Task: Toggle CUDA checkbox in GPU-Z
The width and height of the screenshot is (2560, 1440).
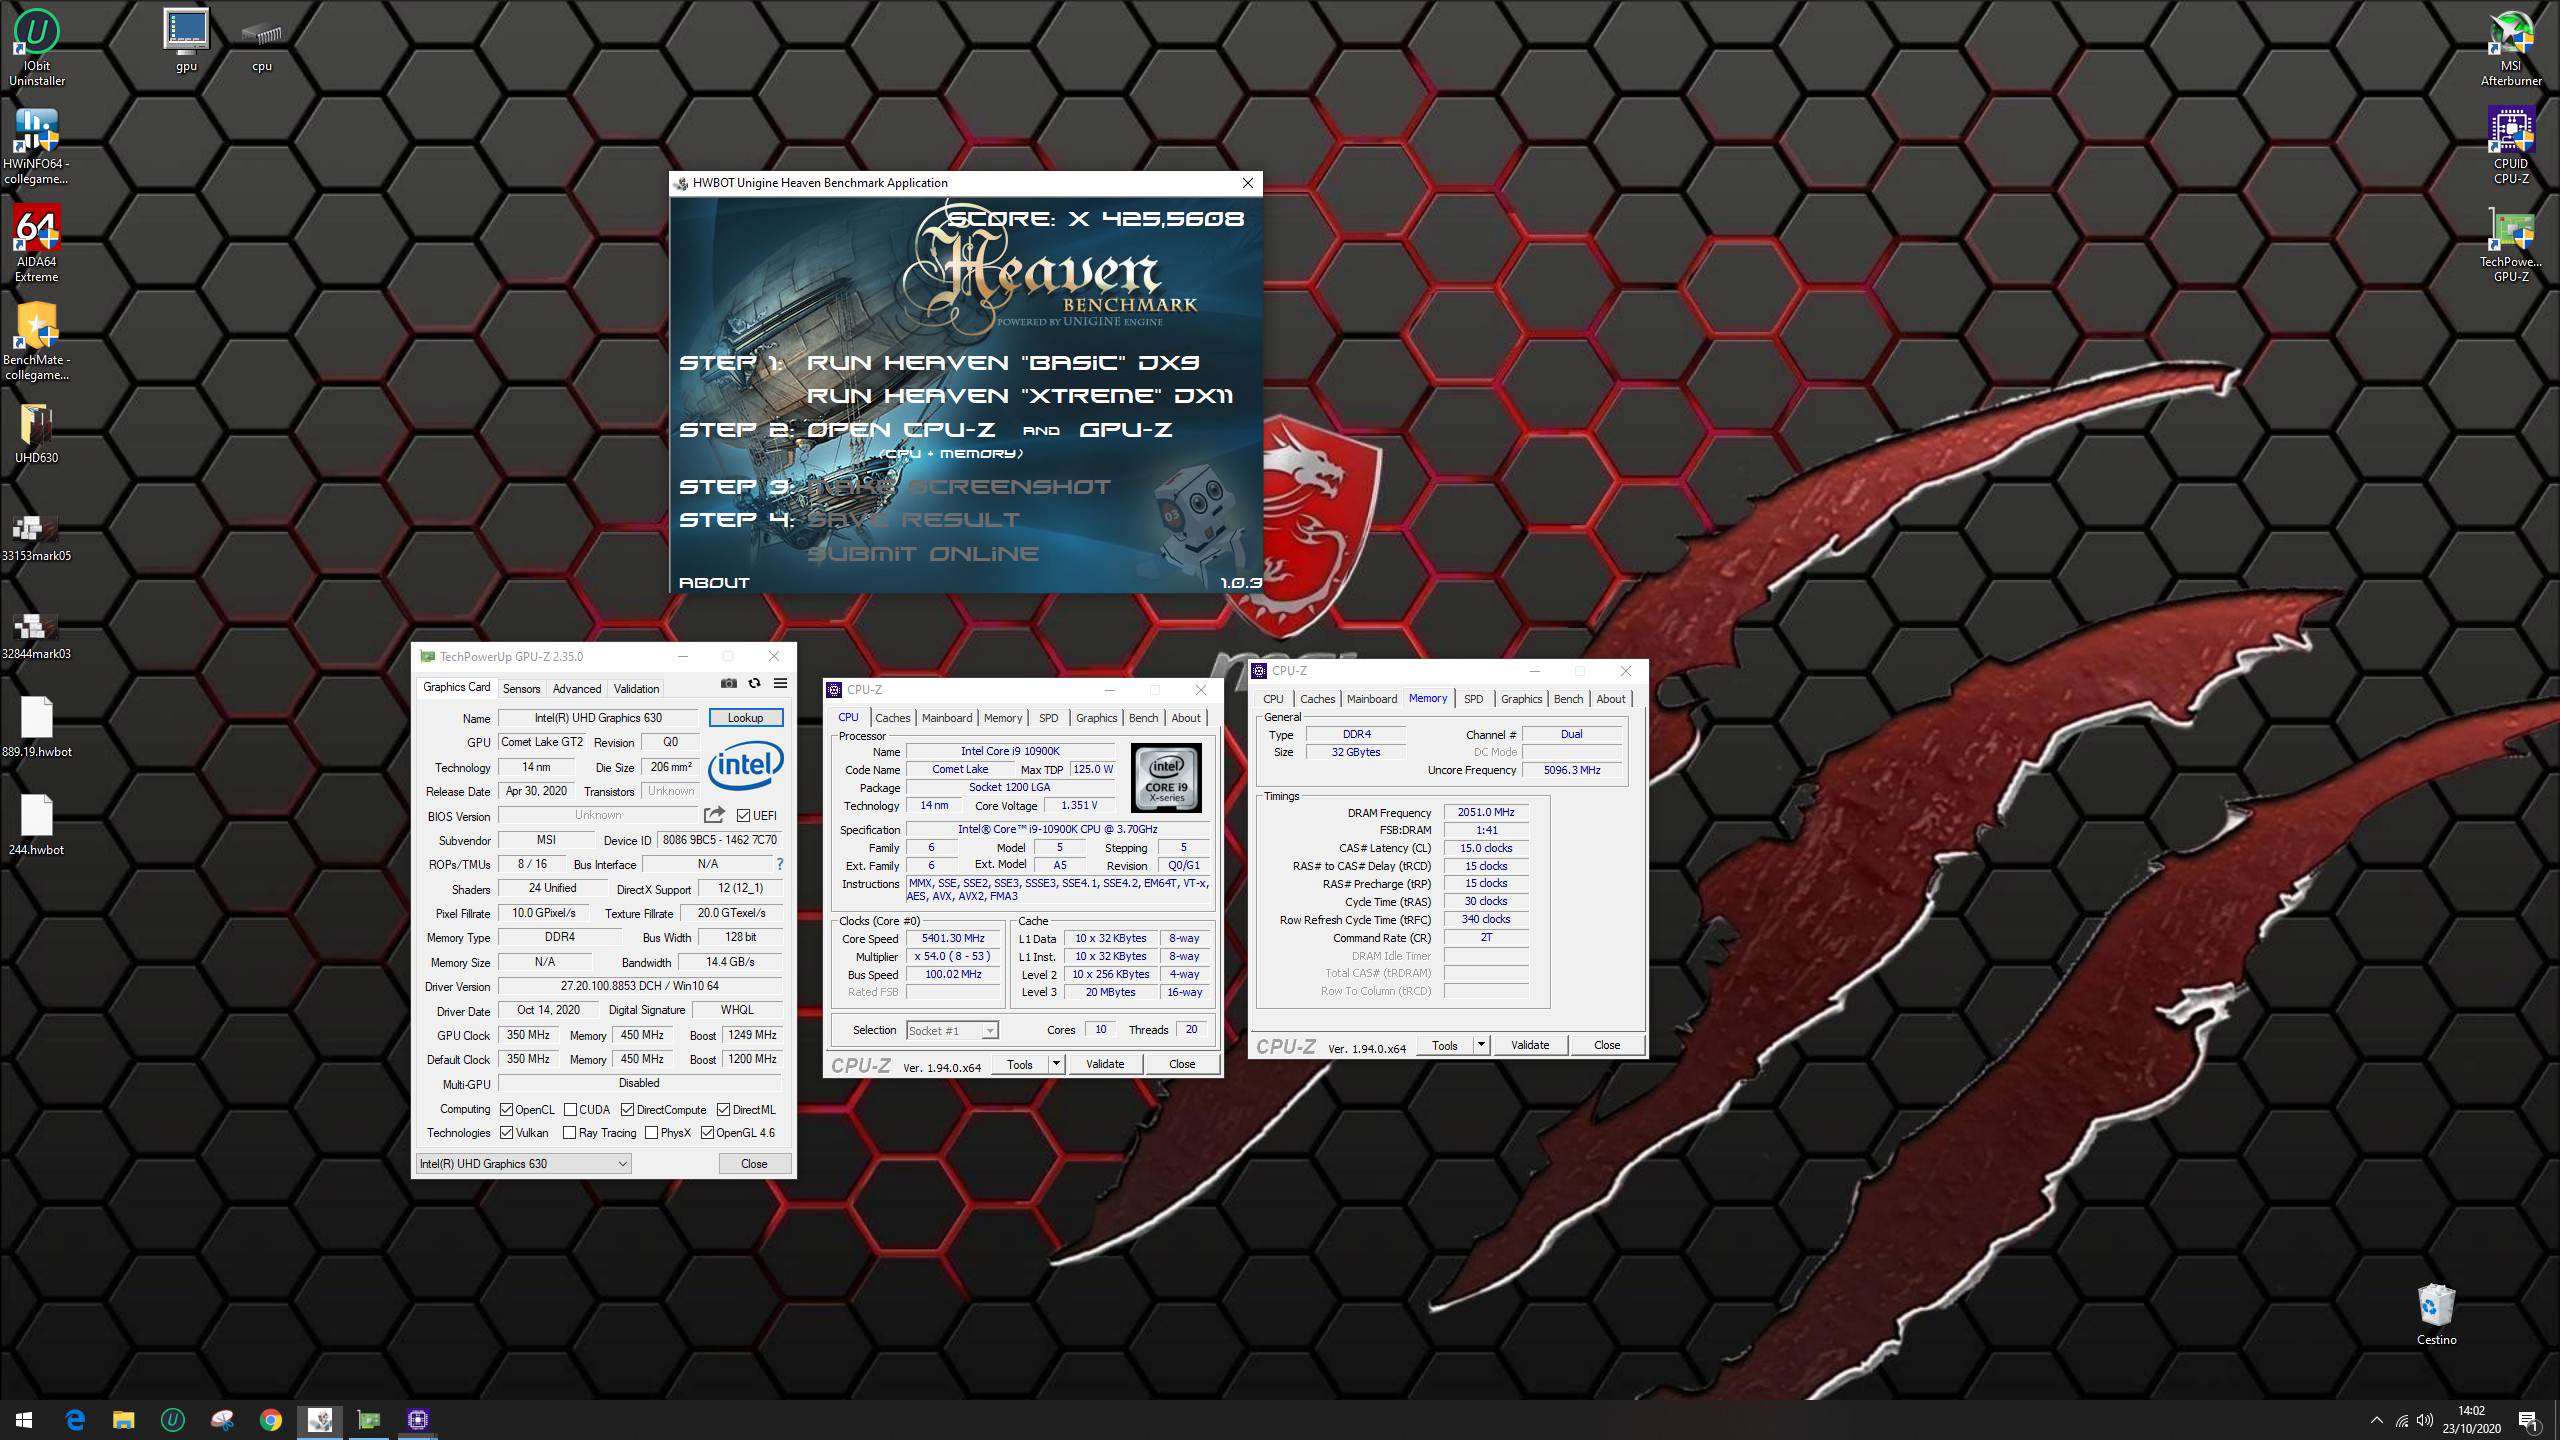Action: 570,1110
